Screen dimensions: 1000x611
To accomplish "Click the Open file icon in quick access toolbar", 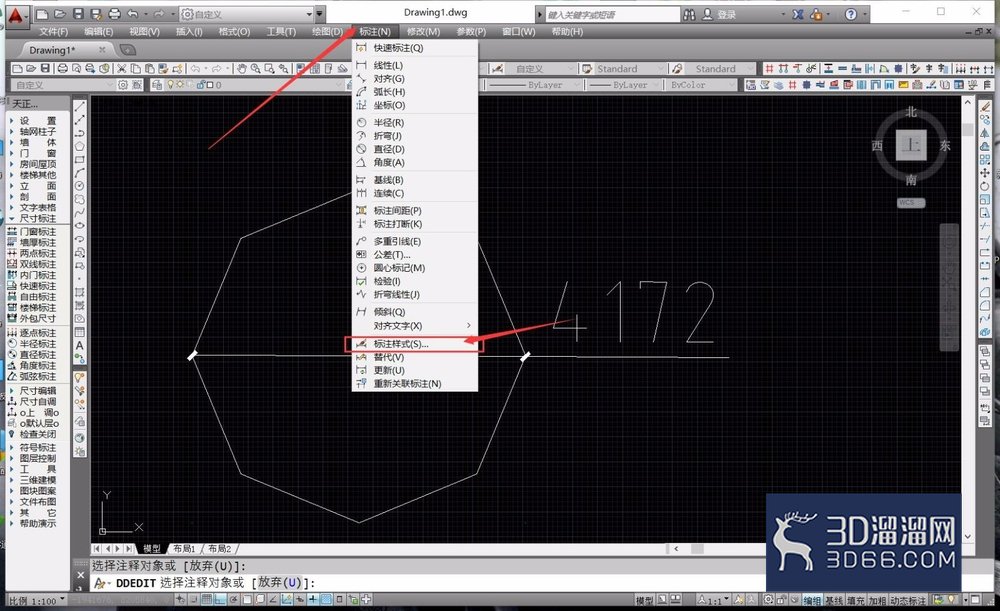I will (x=60, y=13).
